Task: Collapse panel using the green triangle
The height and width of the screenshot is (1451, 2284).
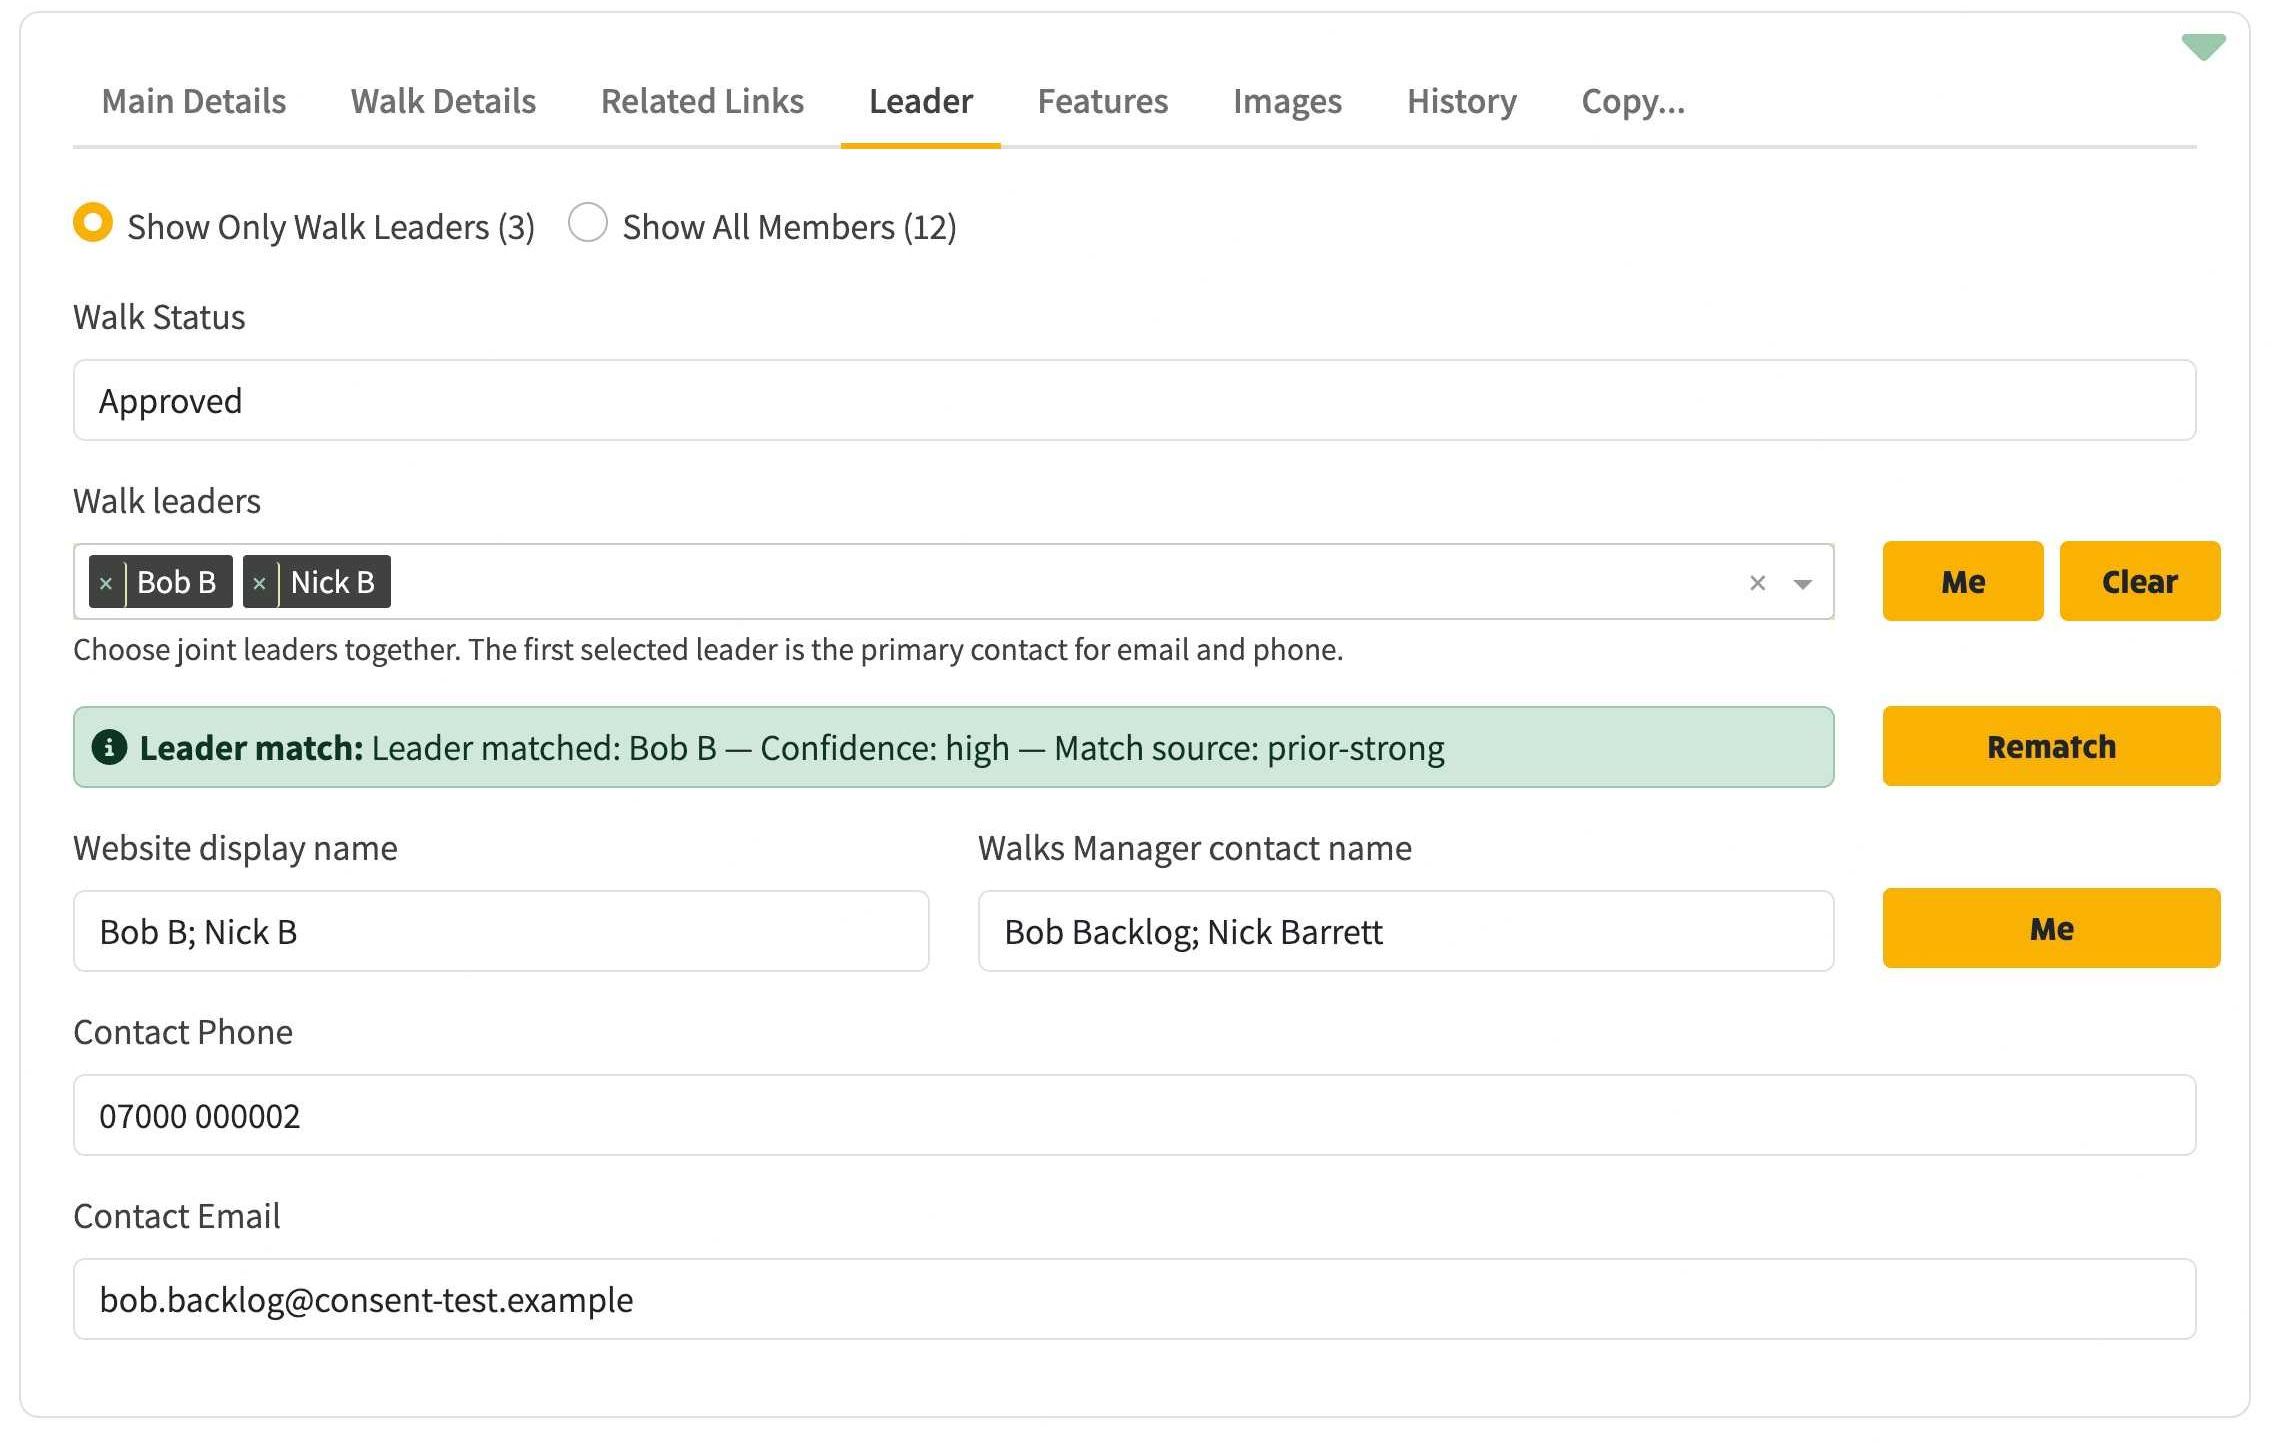Action: 2203,47
